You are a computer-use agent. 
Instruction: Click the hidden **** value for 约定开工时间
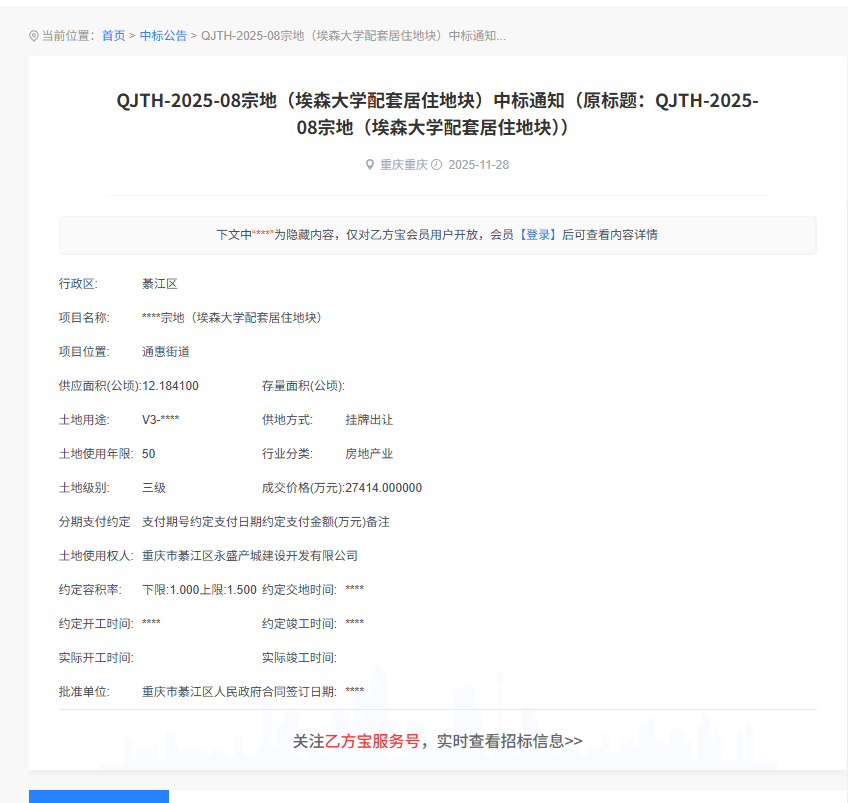151,624
